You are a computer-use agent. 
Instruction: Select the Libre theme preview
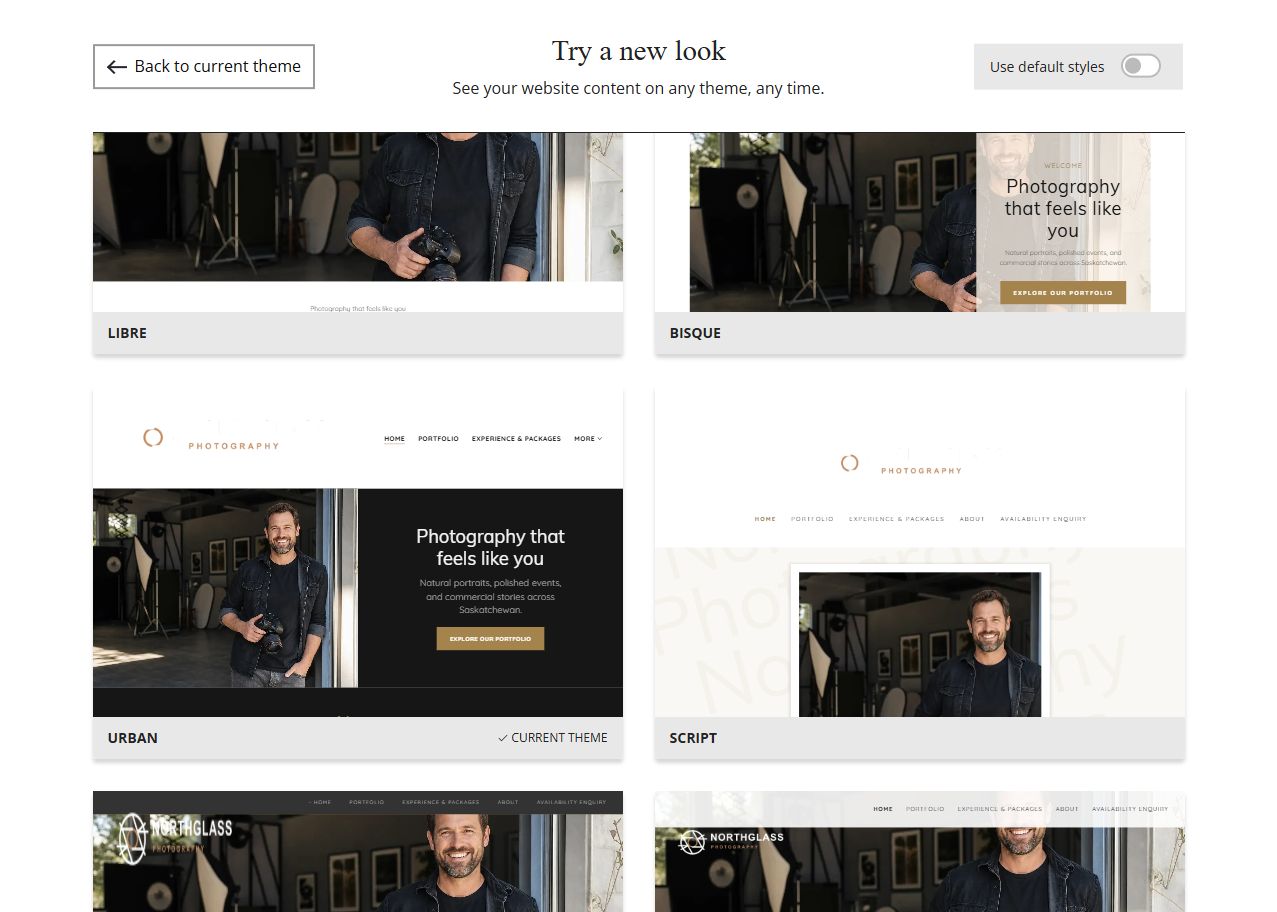tap(358, 222)
